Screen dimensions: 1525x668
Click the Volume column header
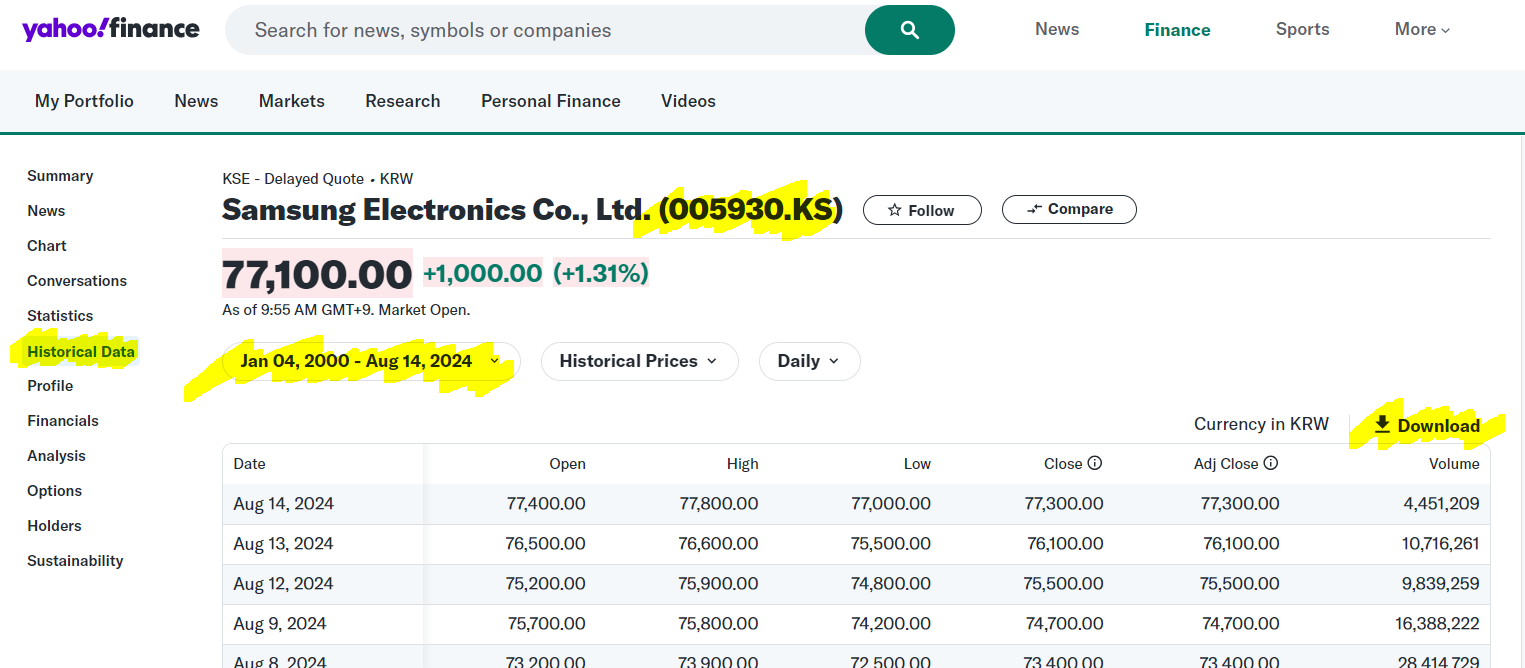(1454, 464)
